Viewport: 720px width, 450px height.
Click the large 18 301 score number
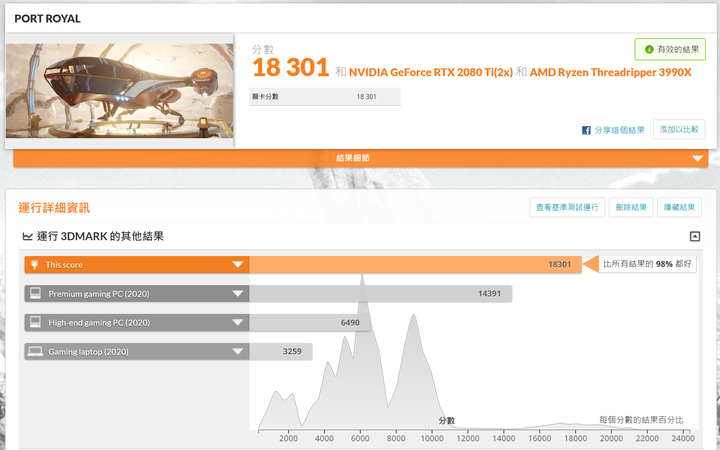coord(290,67)
